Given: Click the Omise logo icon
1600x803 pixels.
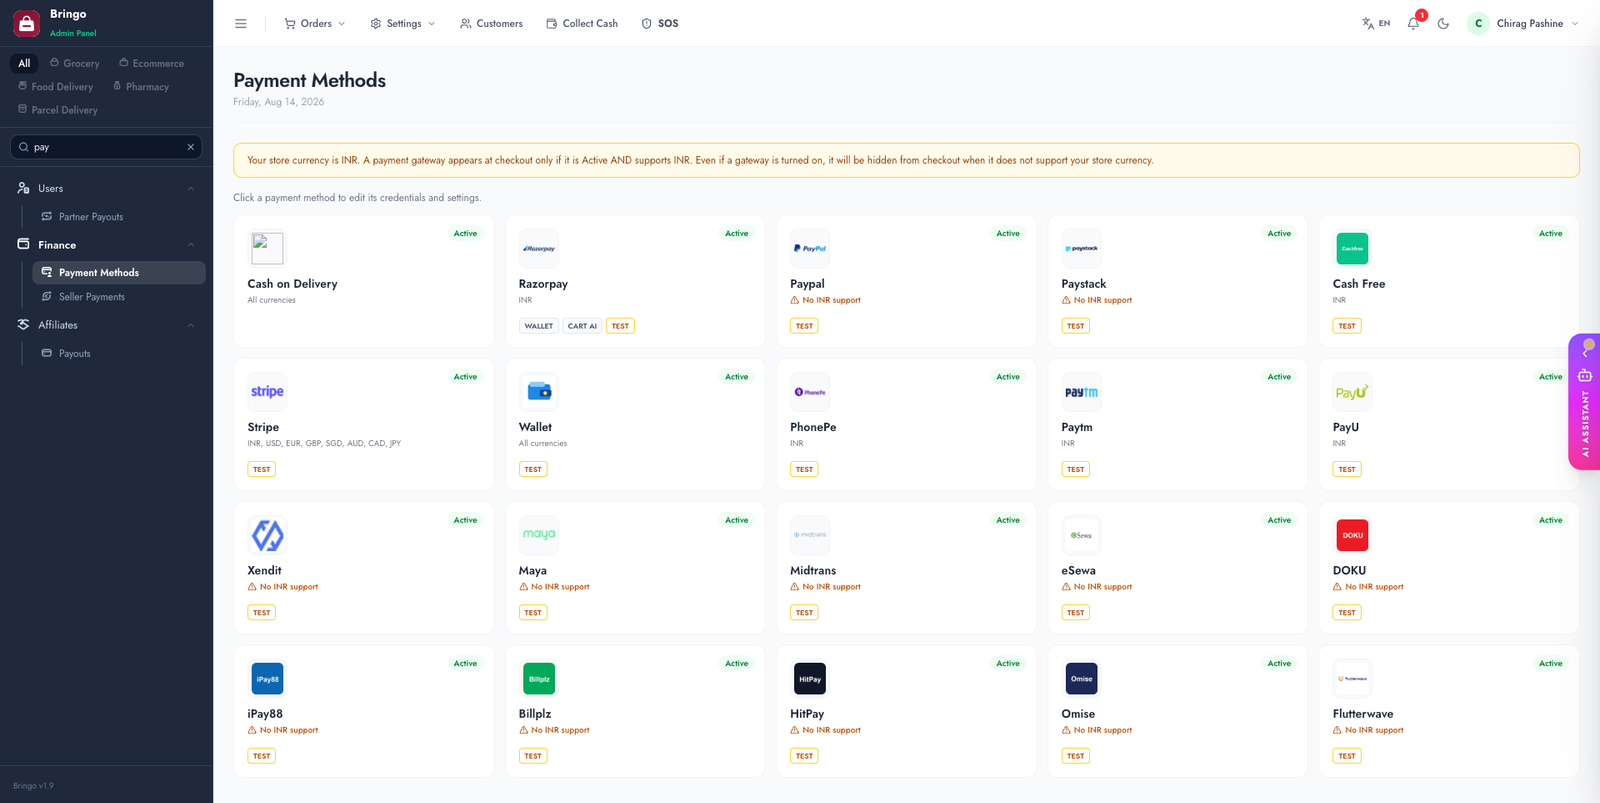Looking at the screenshot, I should [1081, 679].
